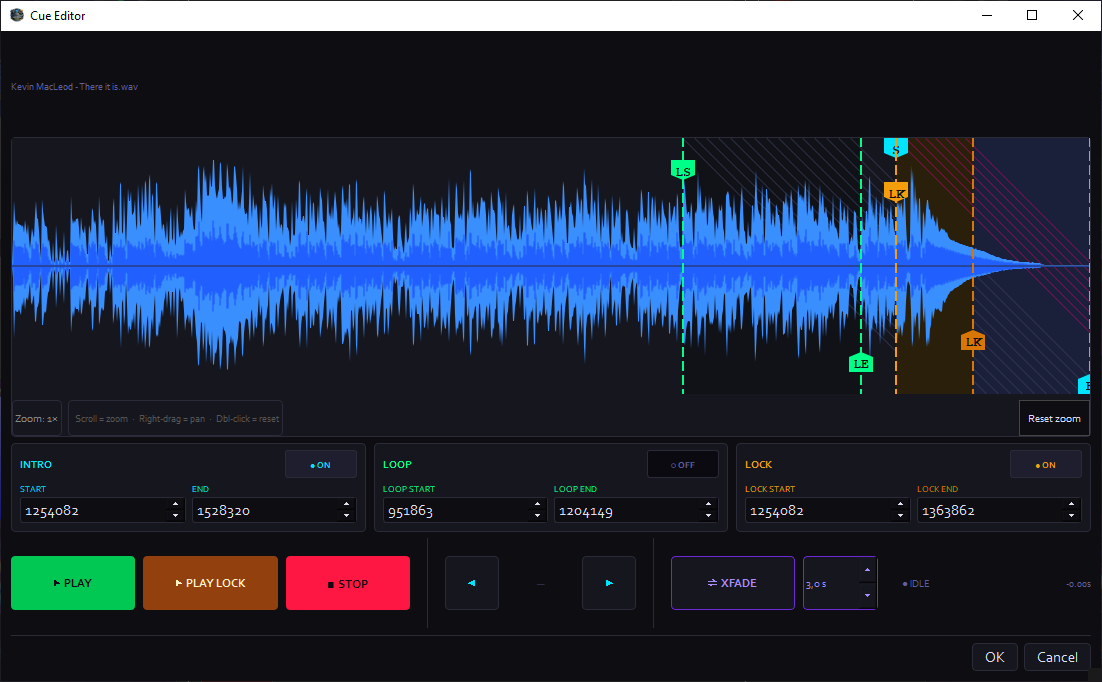This screenshot has height=682, width=1102.
Task: Minimize the Cue Editor window
Action: pyautogui.click(x=987, y=15)
